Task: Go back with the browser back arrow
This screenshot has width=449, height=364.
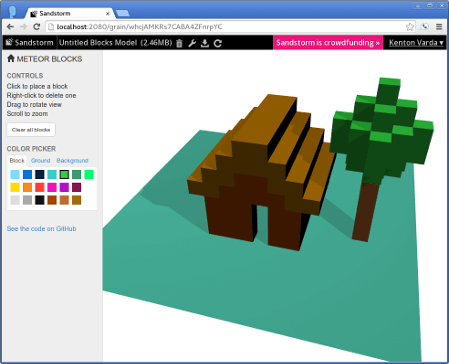Action: [x=10, y=27]
